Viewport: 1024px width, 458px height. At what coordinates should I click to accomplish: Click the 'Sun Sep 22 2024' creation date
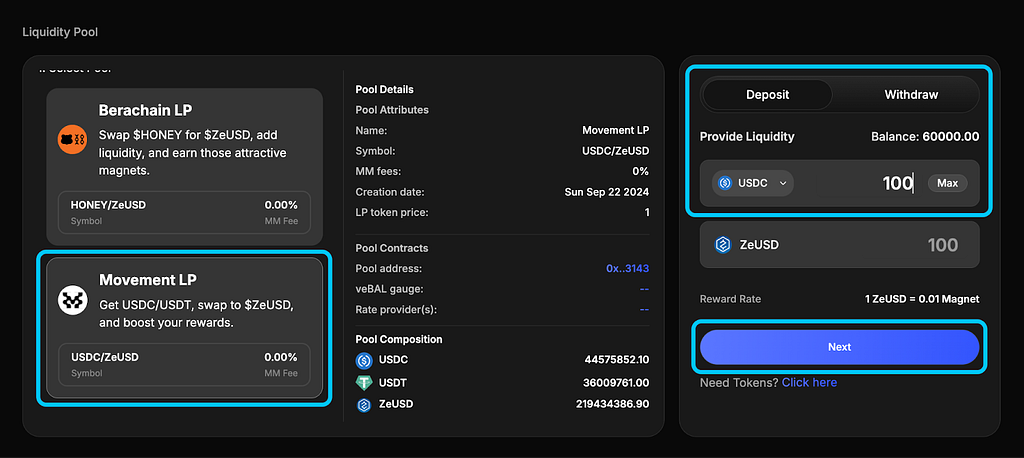(x=607, y=192)
